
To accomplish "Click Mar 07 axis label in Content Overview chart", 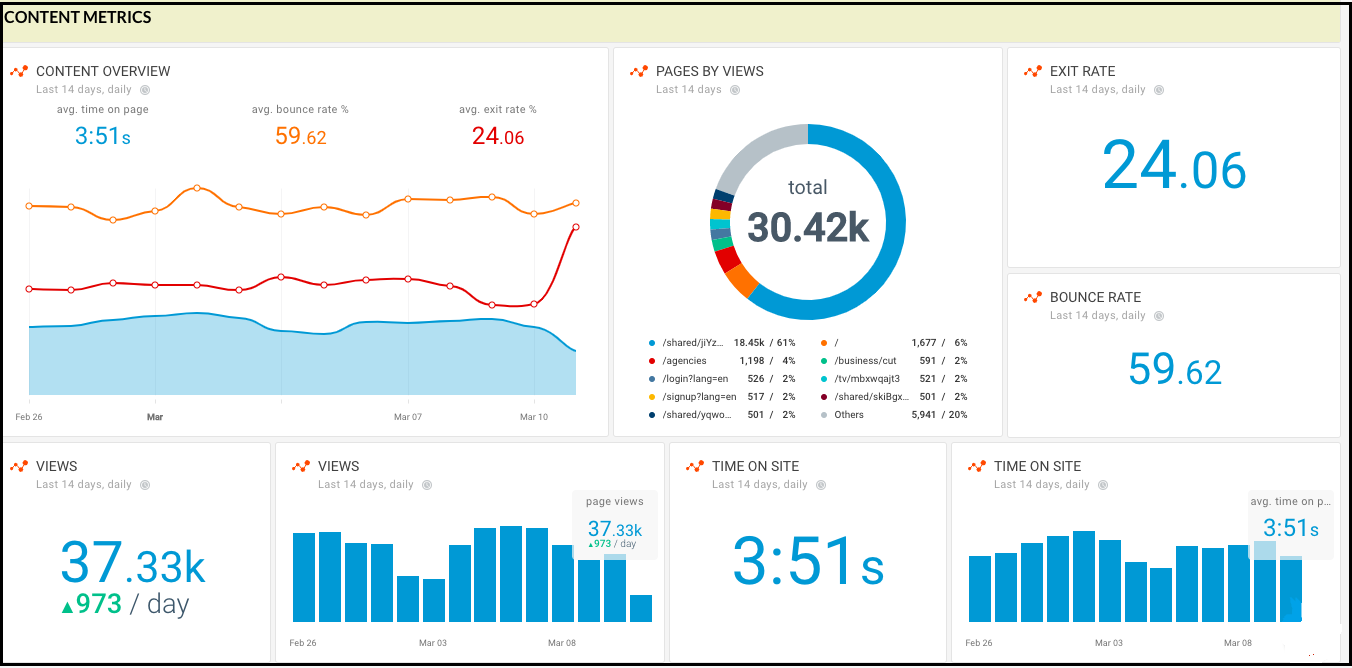I will point(408,417).
